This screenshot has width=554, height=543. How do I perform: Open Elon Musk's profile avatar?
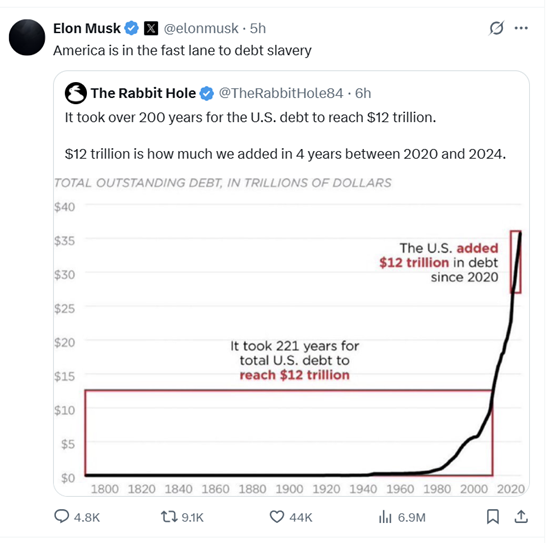[27, 37]
